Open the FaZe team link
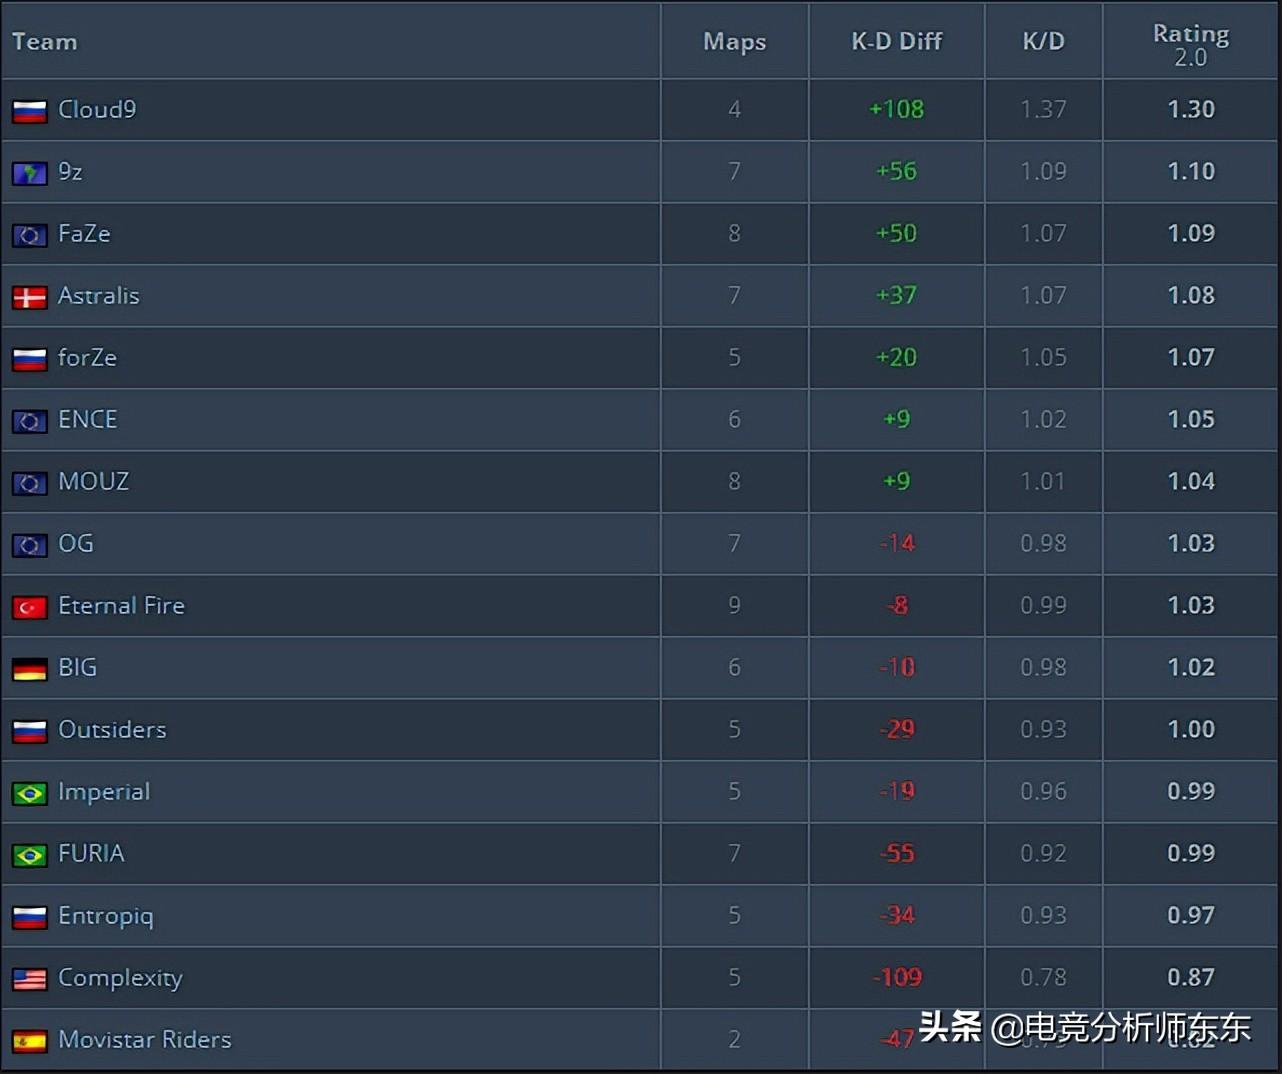 click(84, 233)
